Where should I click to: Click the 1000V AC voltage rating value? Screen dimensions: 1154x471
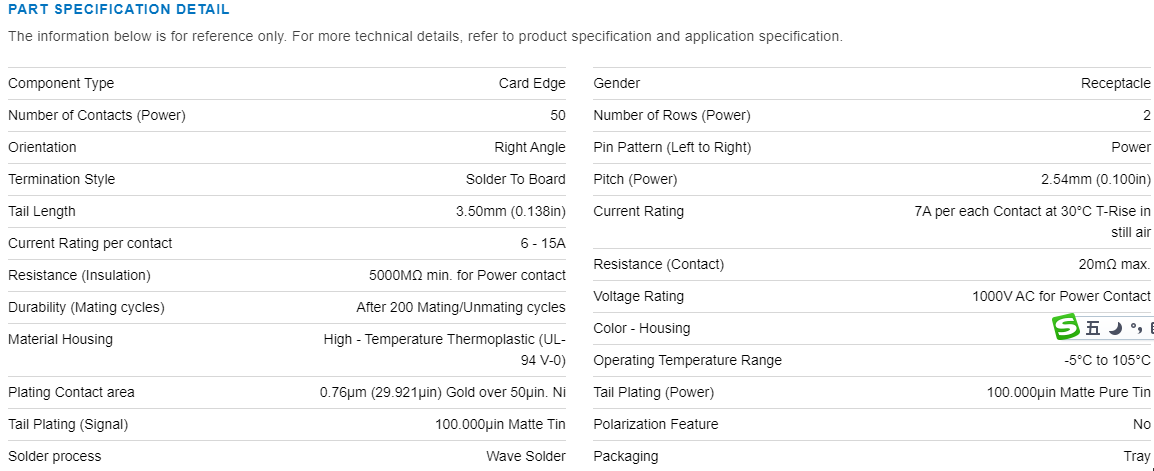point(1061,296)
